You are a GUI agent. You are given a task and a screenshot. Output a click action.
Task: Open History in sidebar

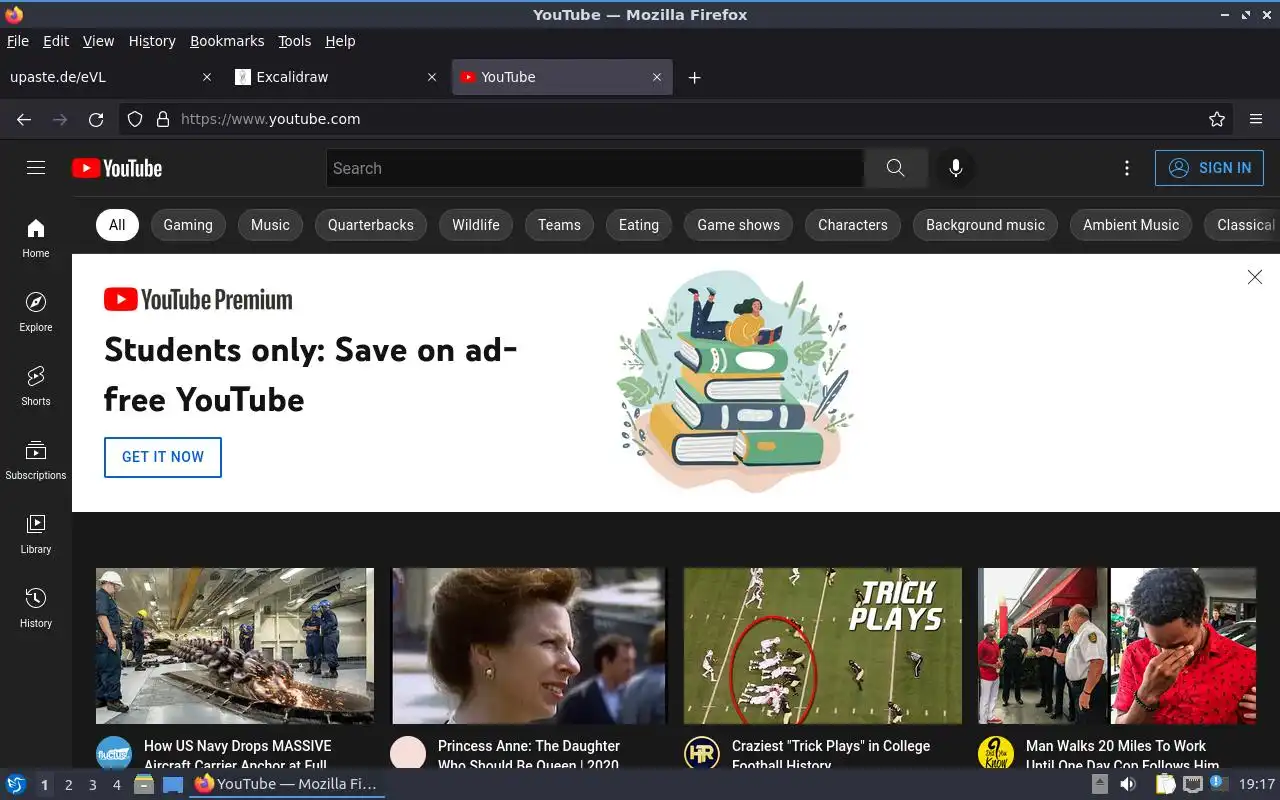36,608
